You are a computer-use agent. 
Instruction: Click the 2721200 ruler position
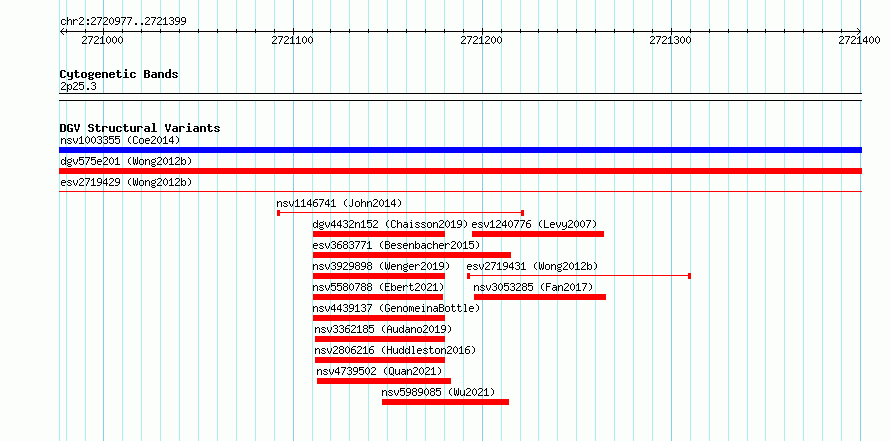(482, 40)
